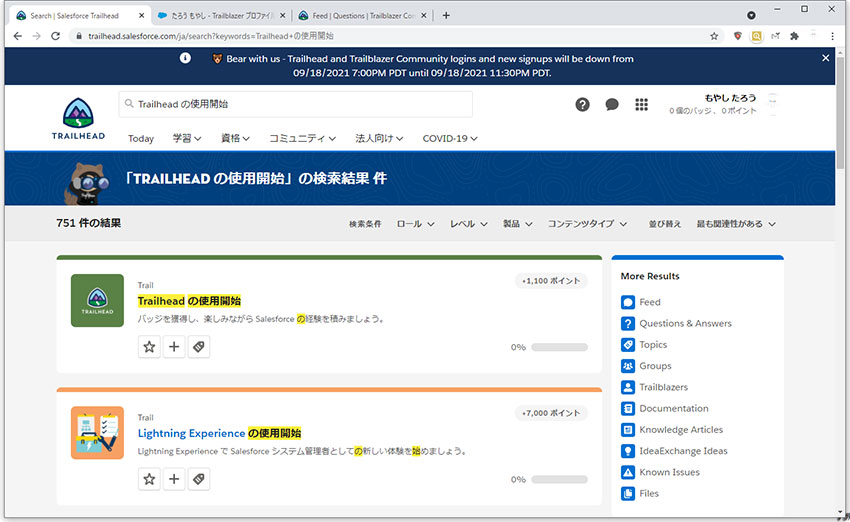Open the Trailhead の使用開始 trail link
This screenshot has height=522, width=850.
pos(189,301)
